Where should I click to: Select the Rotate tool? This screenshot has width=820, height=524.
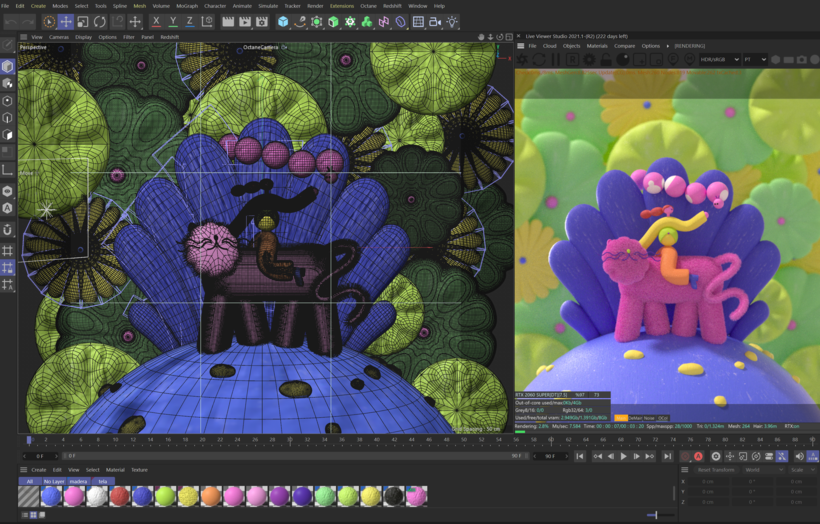tap(99, 22)
